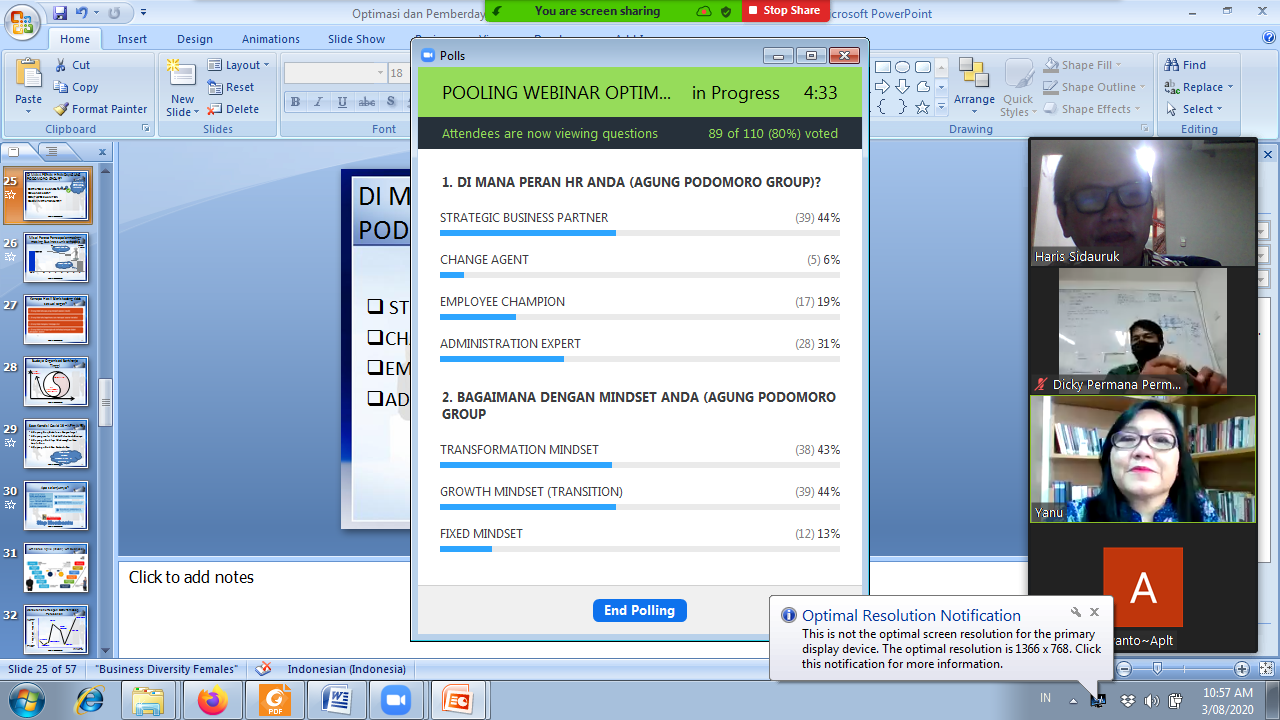Screen dimensions: 1280x720
Task: Select the oval shape in gallery
Action: 903,67
